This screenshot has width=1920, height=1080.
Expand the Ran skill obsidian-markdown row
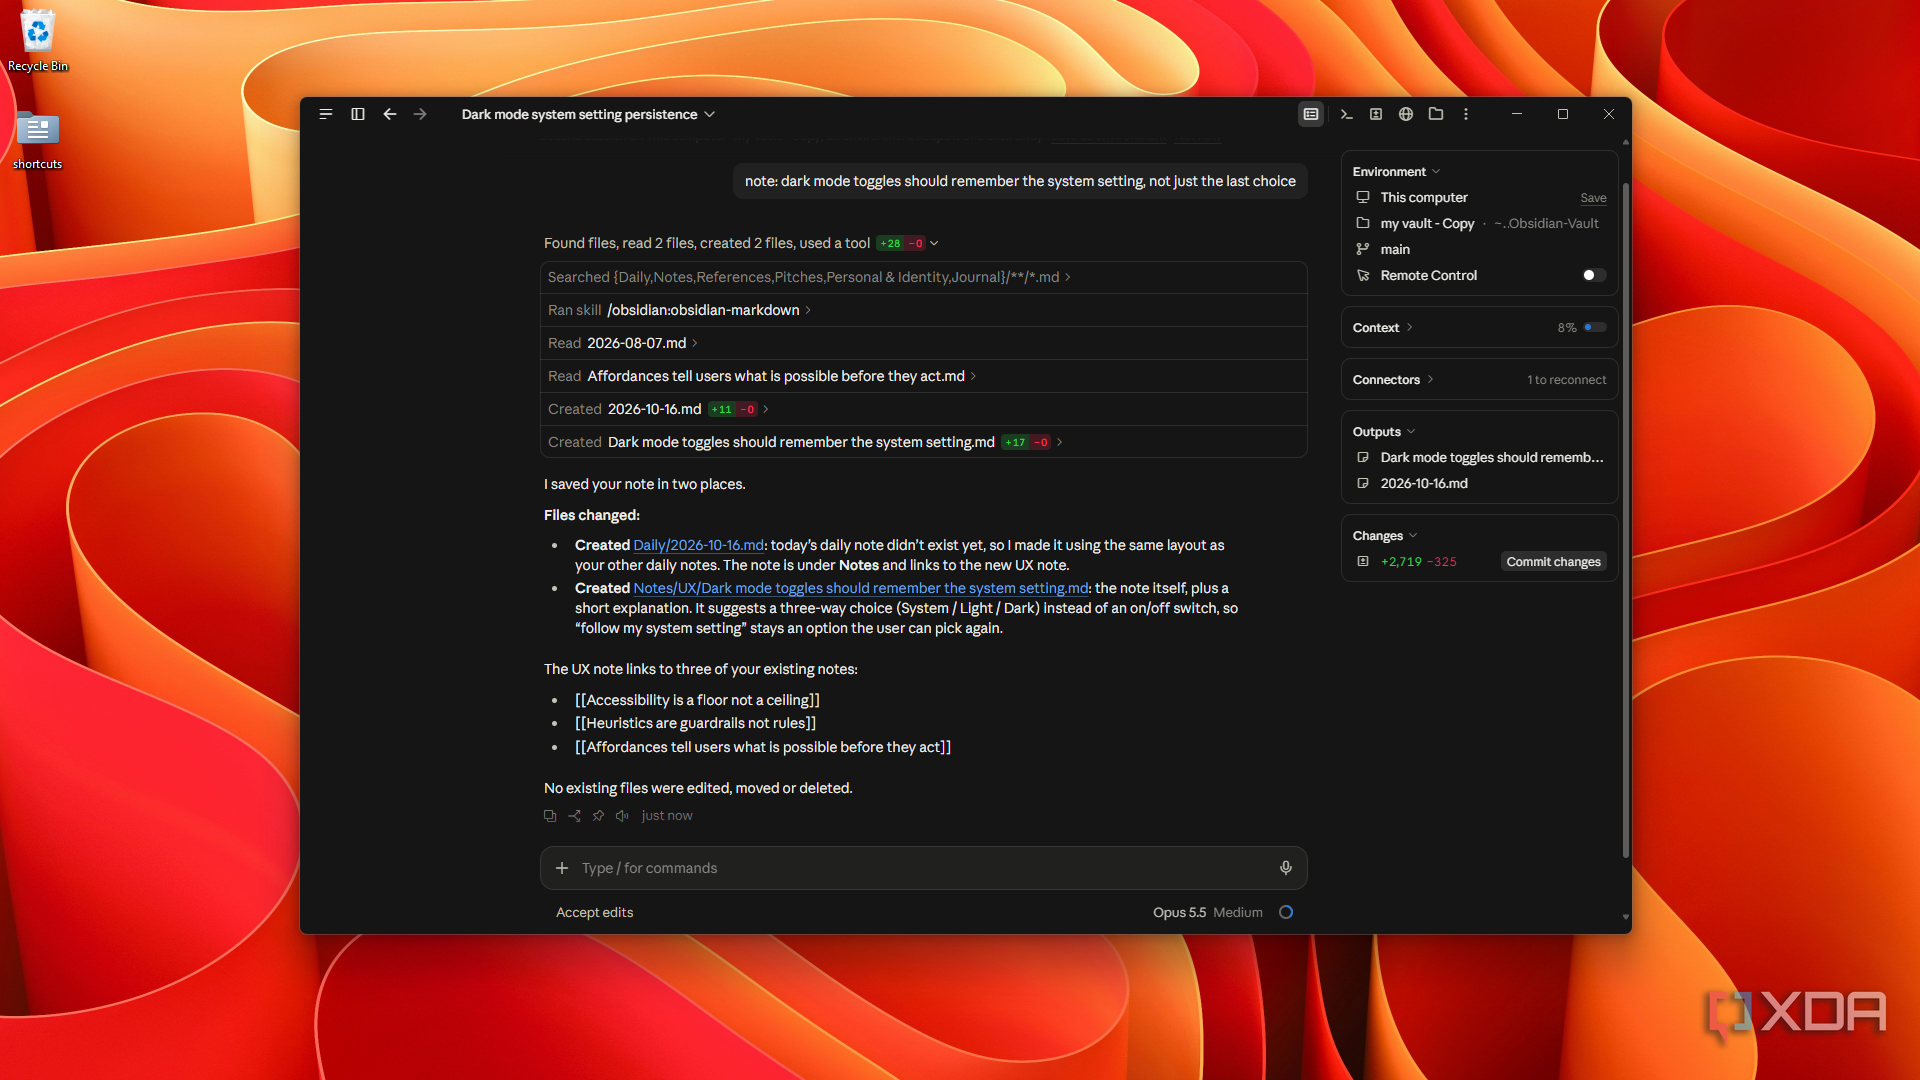(x=923, y=310)
